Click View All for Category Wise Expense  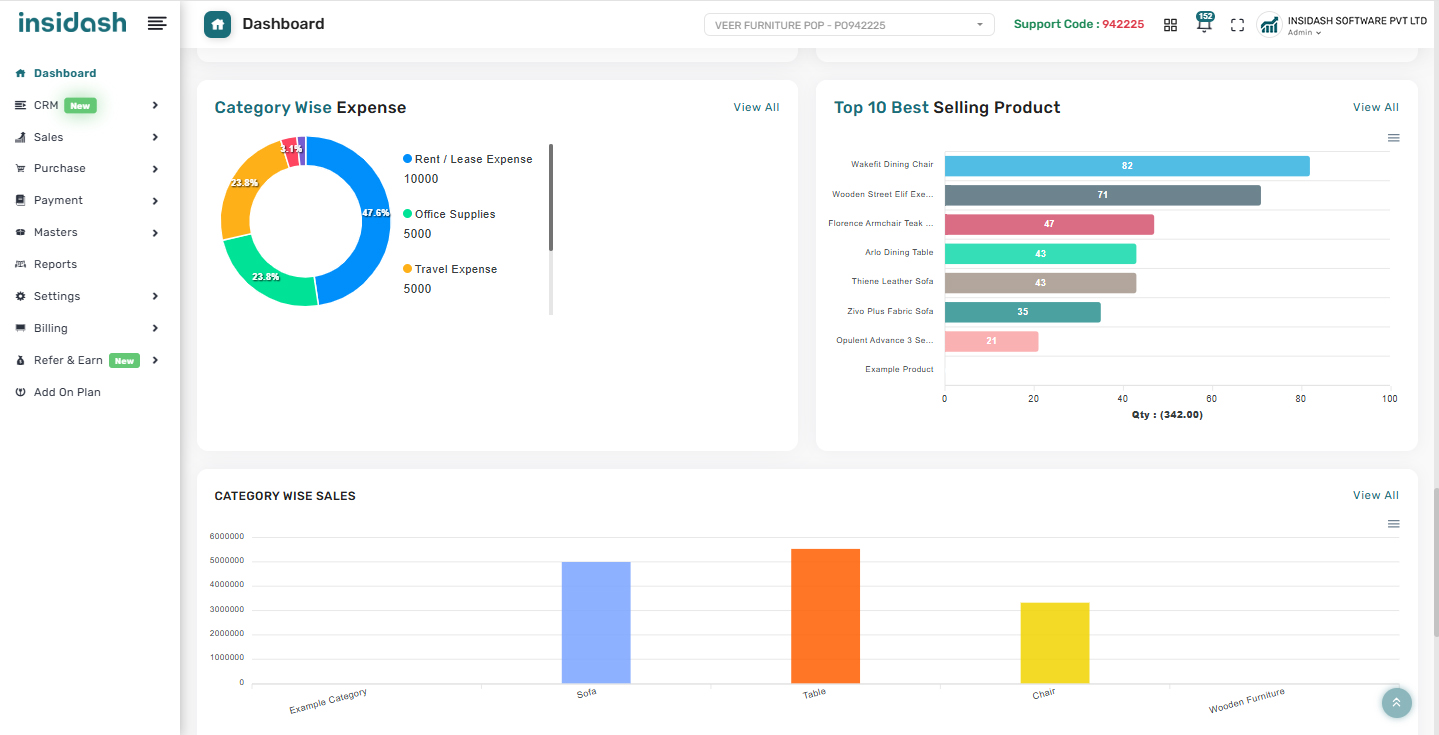(756, 107)
